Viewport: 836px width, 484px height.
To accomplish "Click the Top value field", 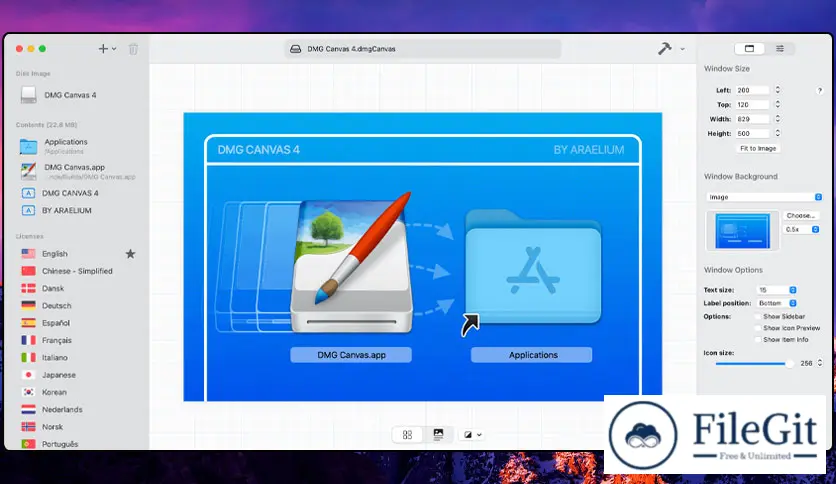I will [x=752, y=104].
